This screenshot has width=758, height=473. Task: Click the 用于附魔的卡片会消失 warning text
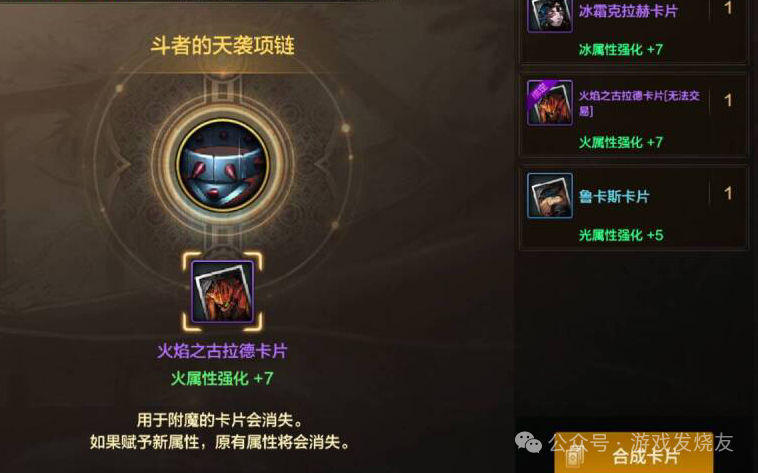click(220, 420)
